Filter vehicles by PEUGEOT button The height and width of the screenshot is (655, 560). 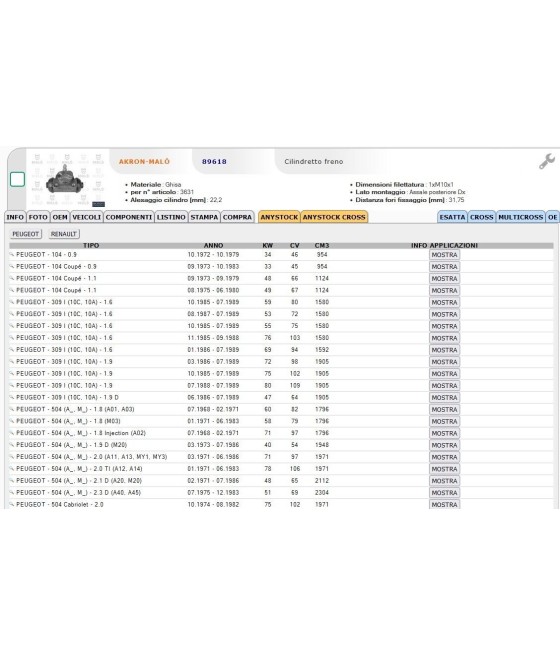tap(25, 234)
